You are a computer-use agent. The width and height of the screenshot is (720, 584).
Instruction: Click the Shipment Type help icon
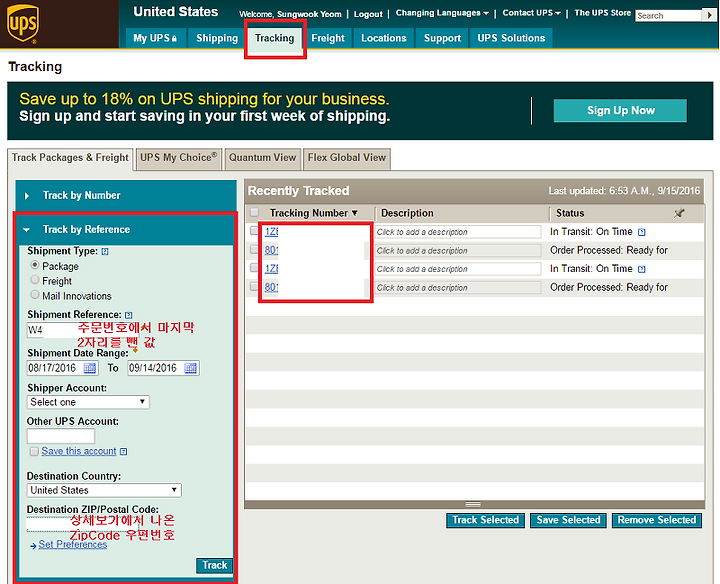pos(105,252)
